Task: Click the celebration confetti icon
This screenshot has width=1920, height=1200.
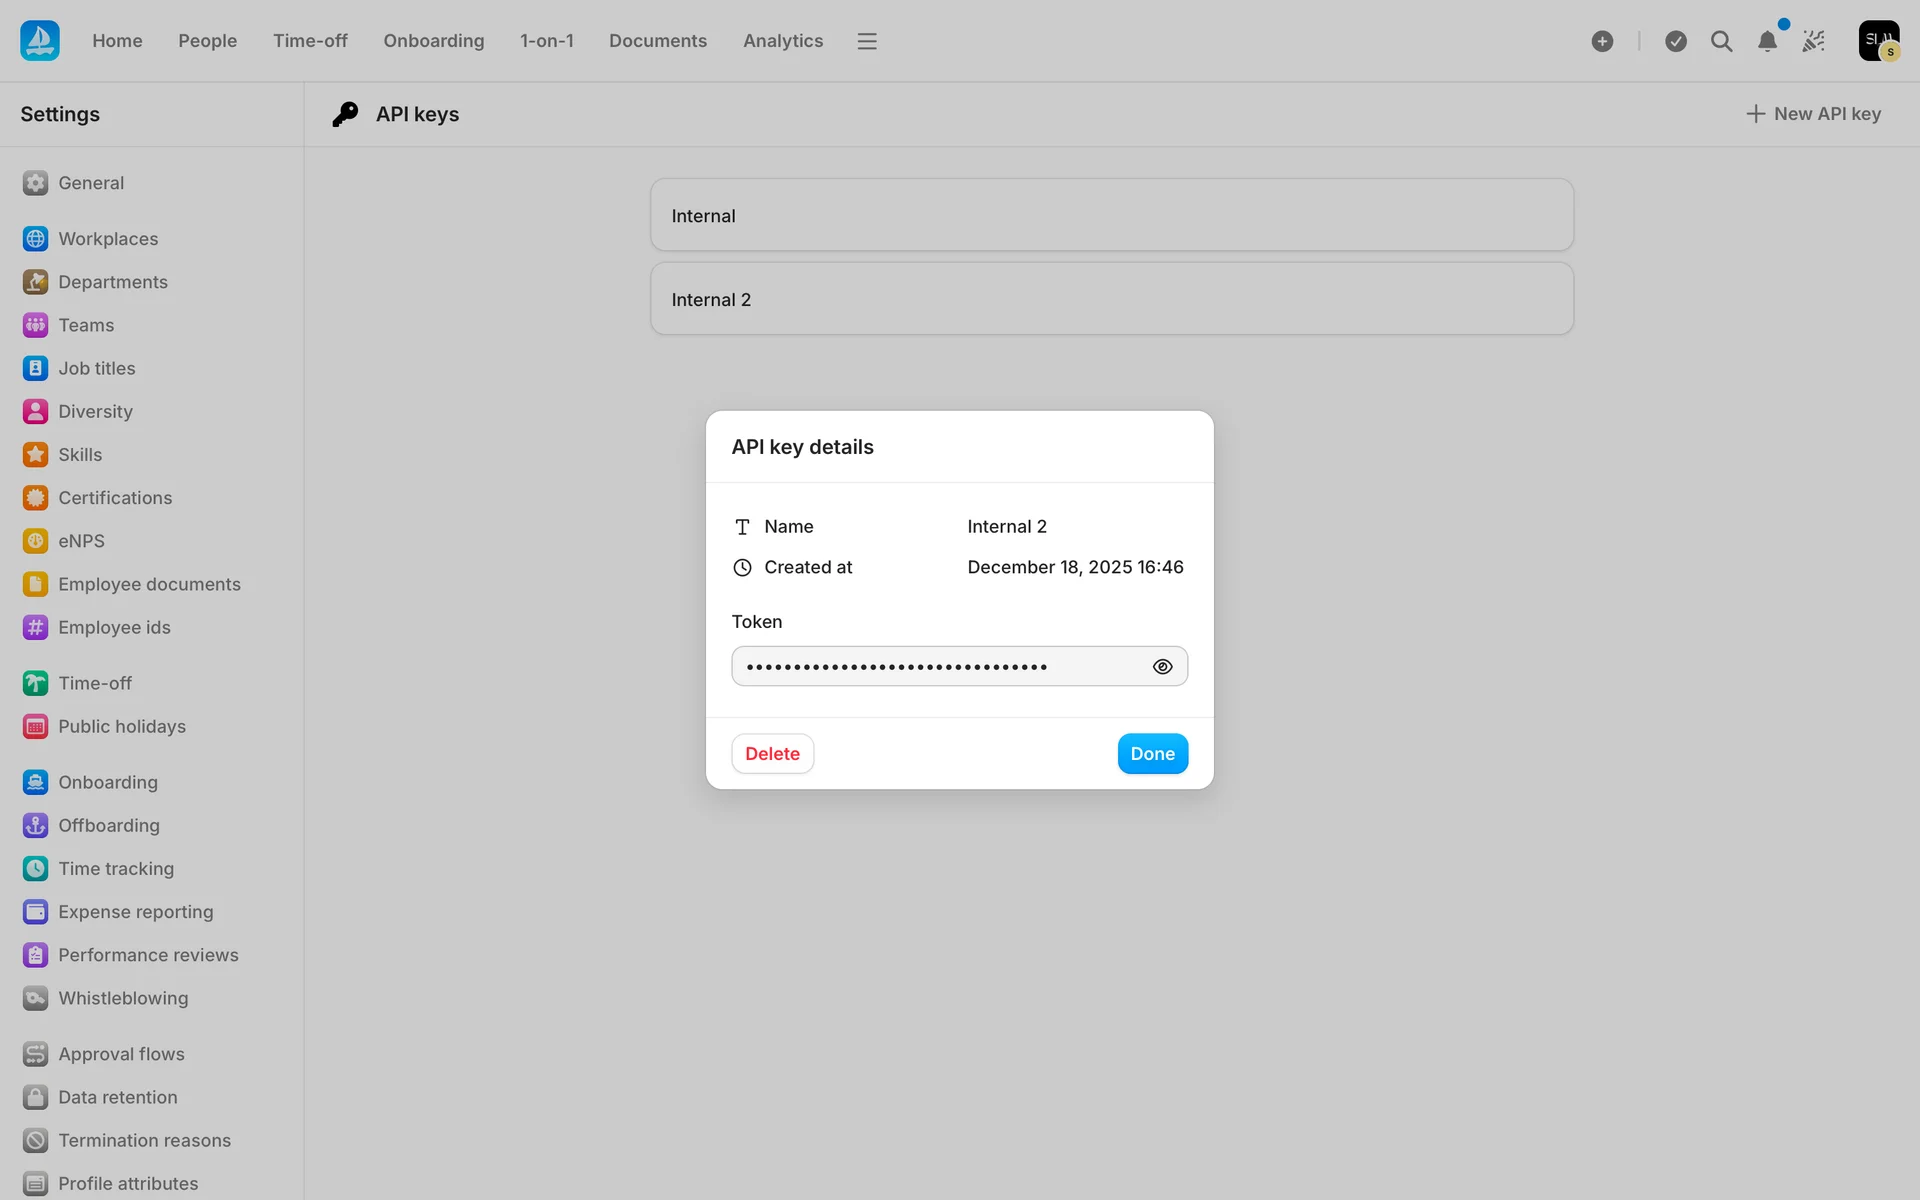Action: coord(1814,41)
